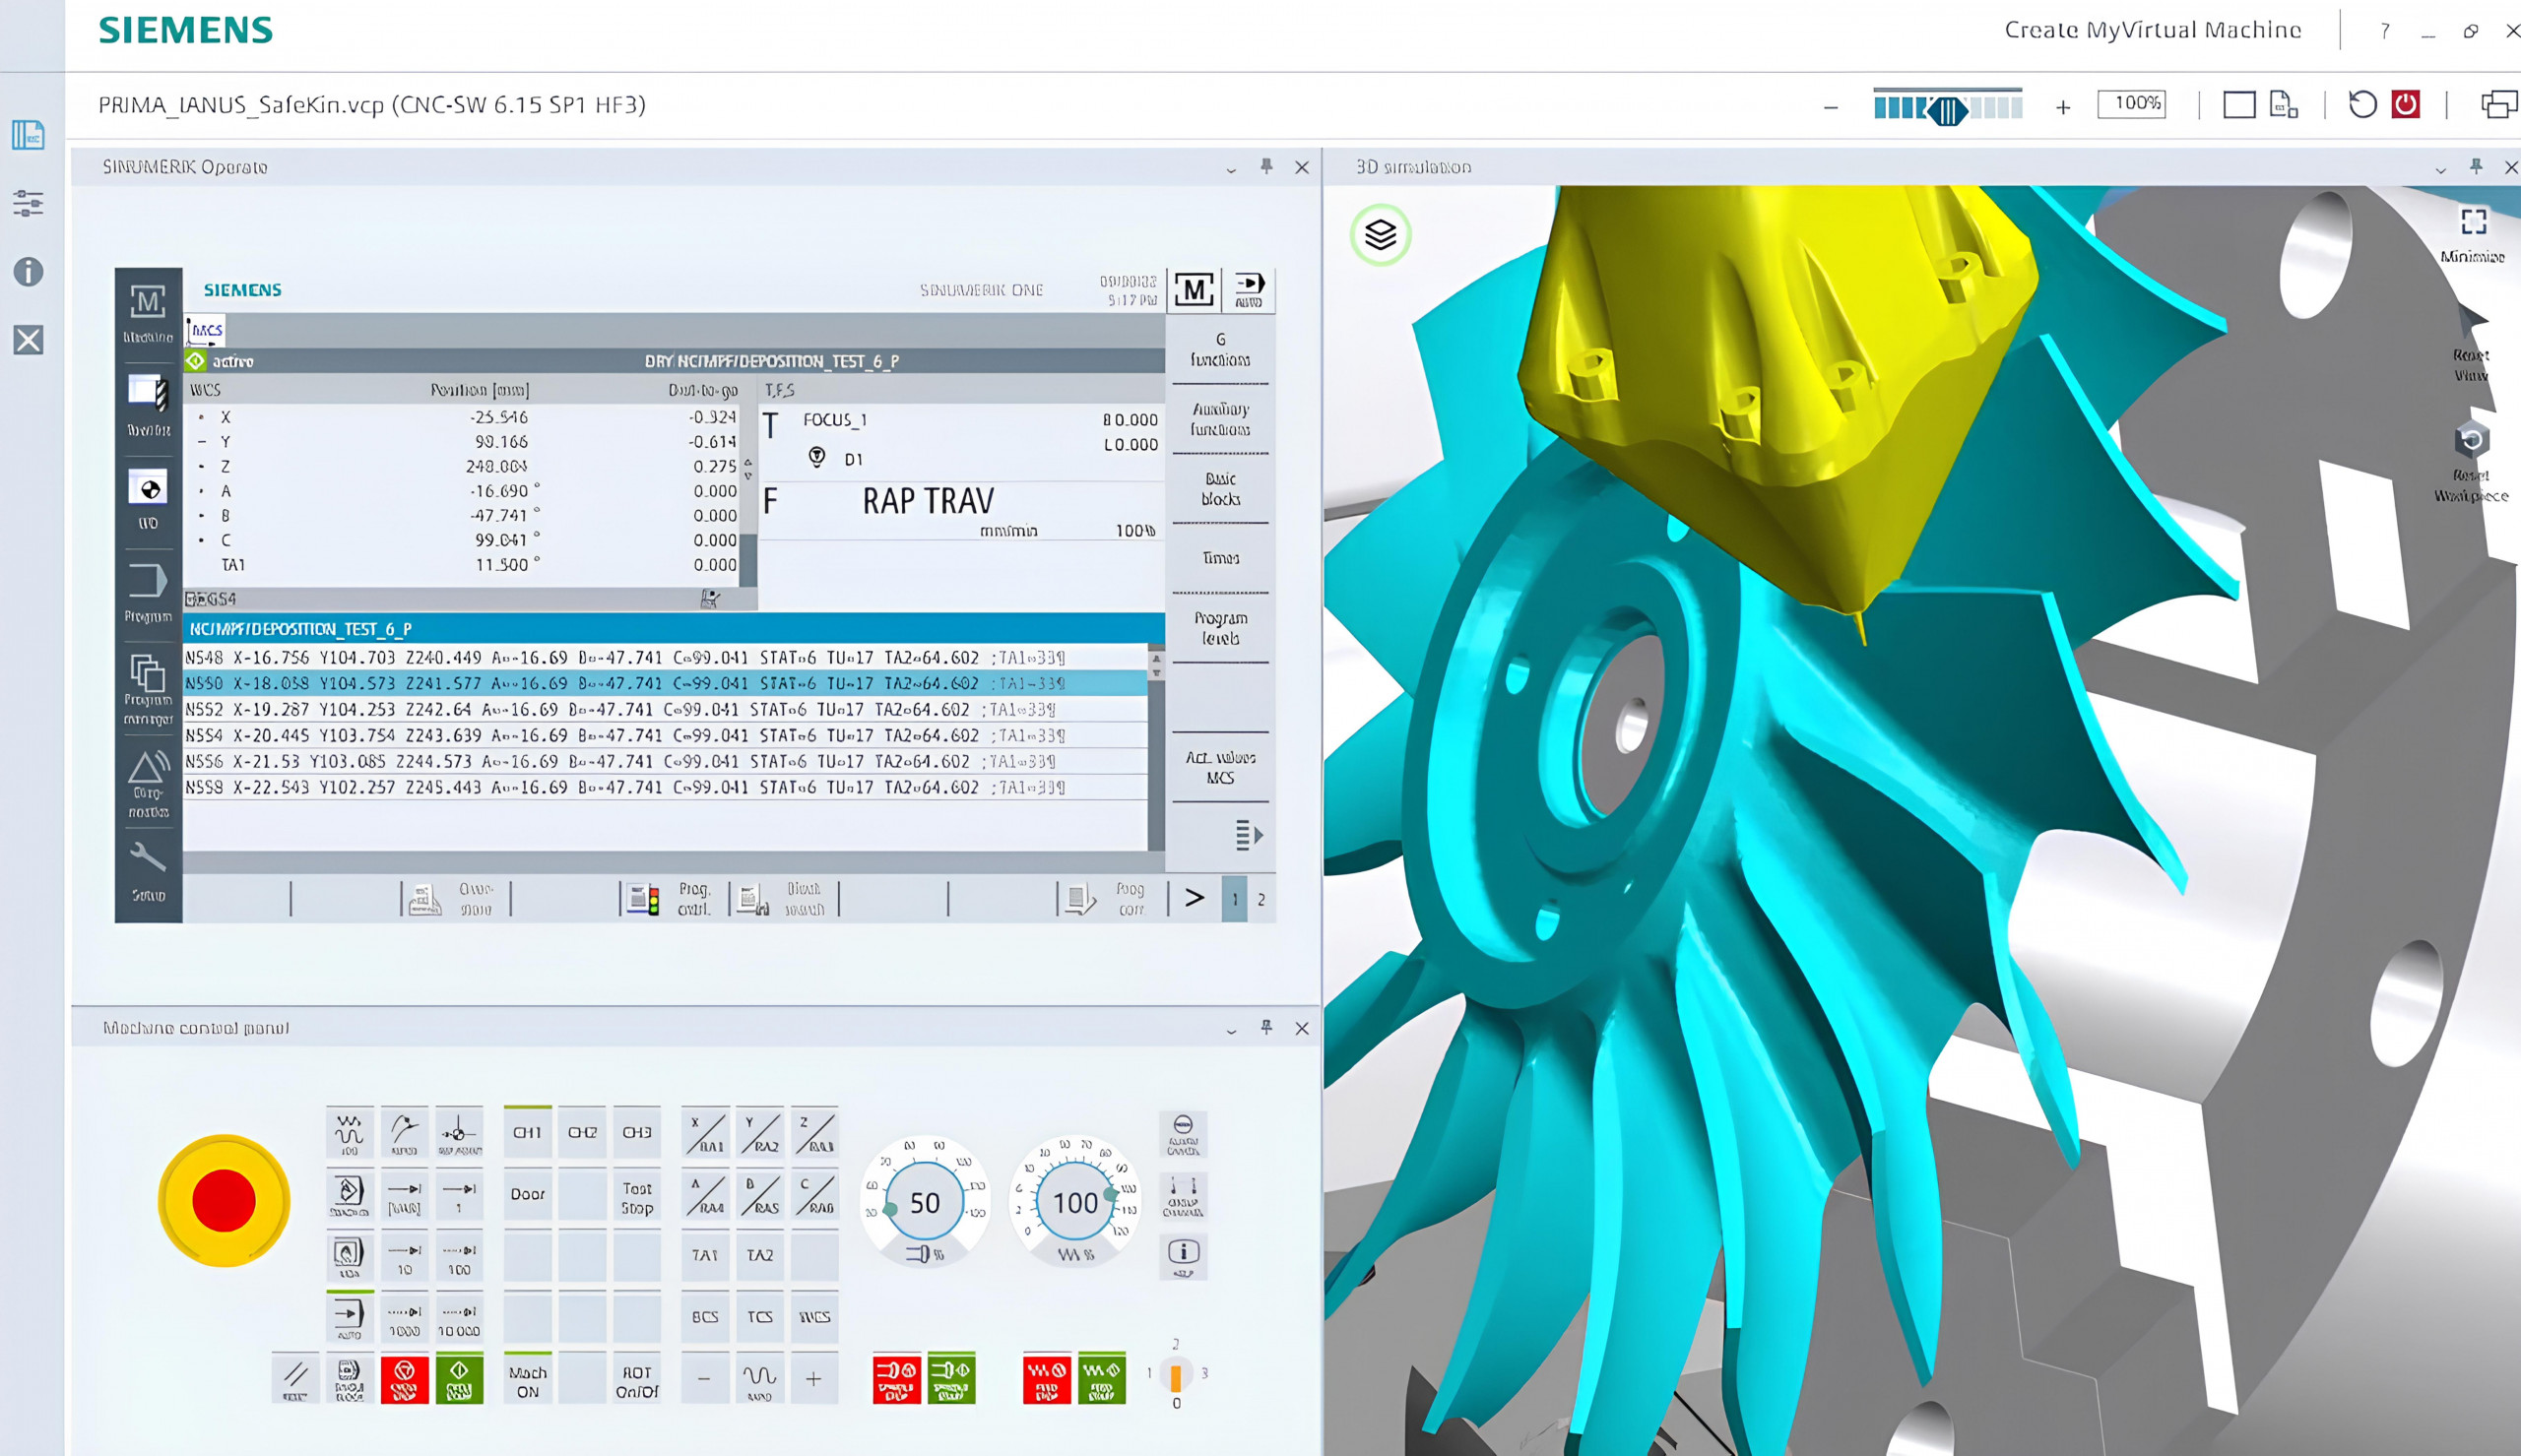
Task: Select the Basic blocks softkey
Action: coord(1220,489)
